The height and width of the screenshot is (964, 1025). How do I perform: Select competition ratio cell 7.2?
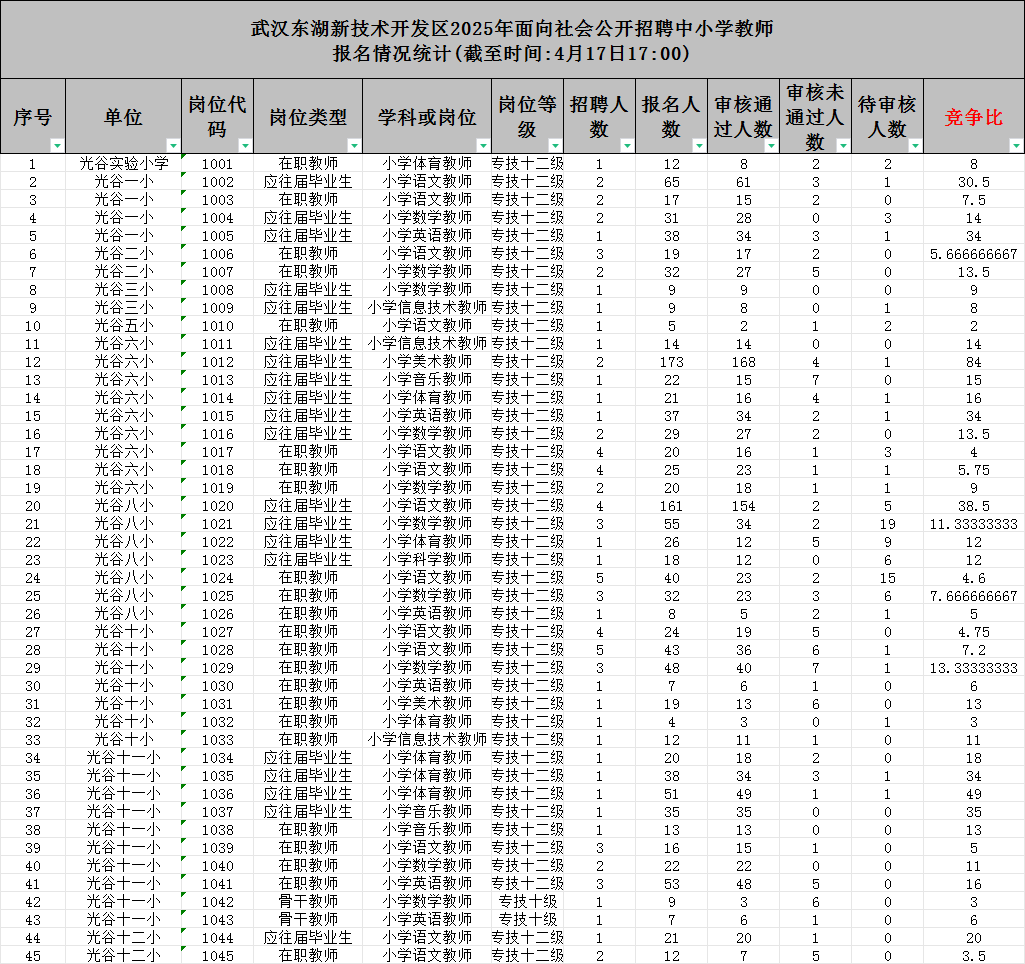pyautogui.click(x=974, y=650)
